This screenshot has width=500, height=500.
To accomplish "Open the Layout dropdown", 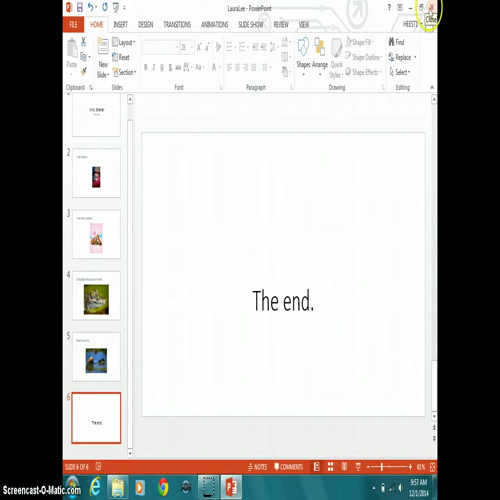I will click(x=124, y=42).
